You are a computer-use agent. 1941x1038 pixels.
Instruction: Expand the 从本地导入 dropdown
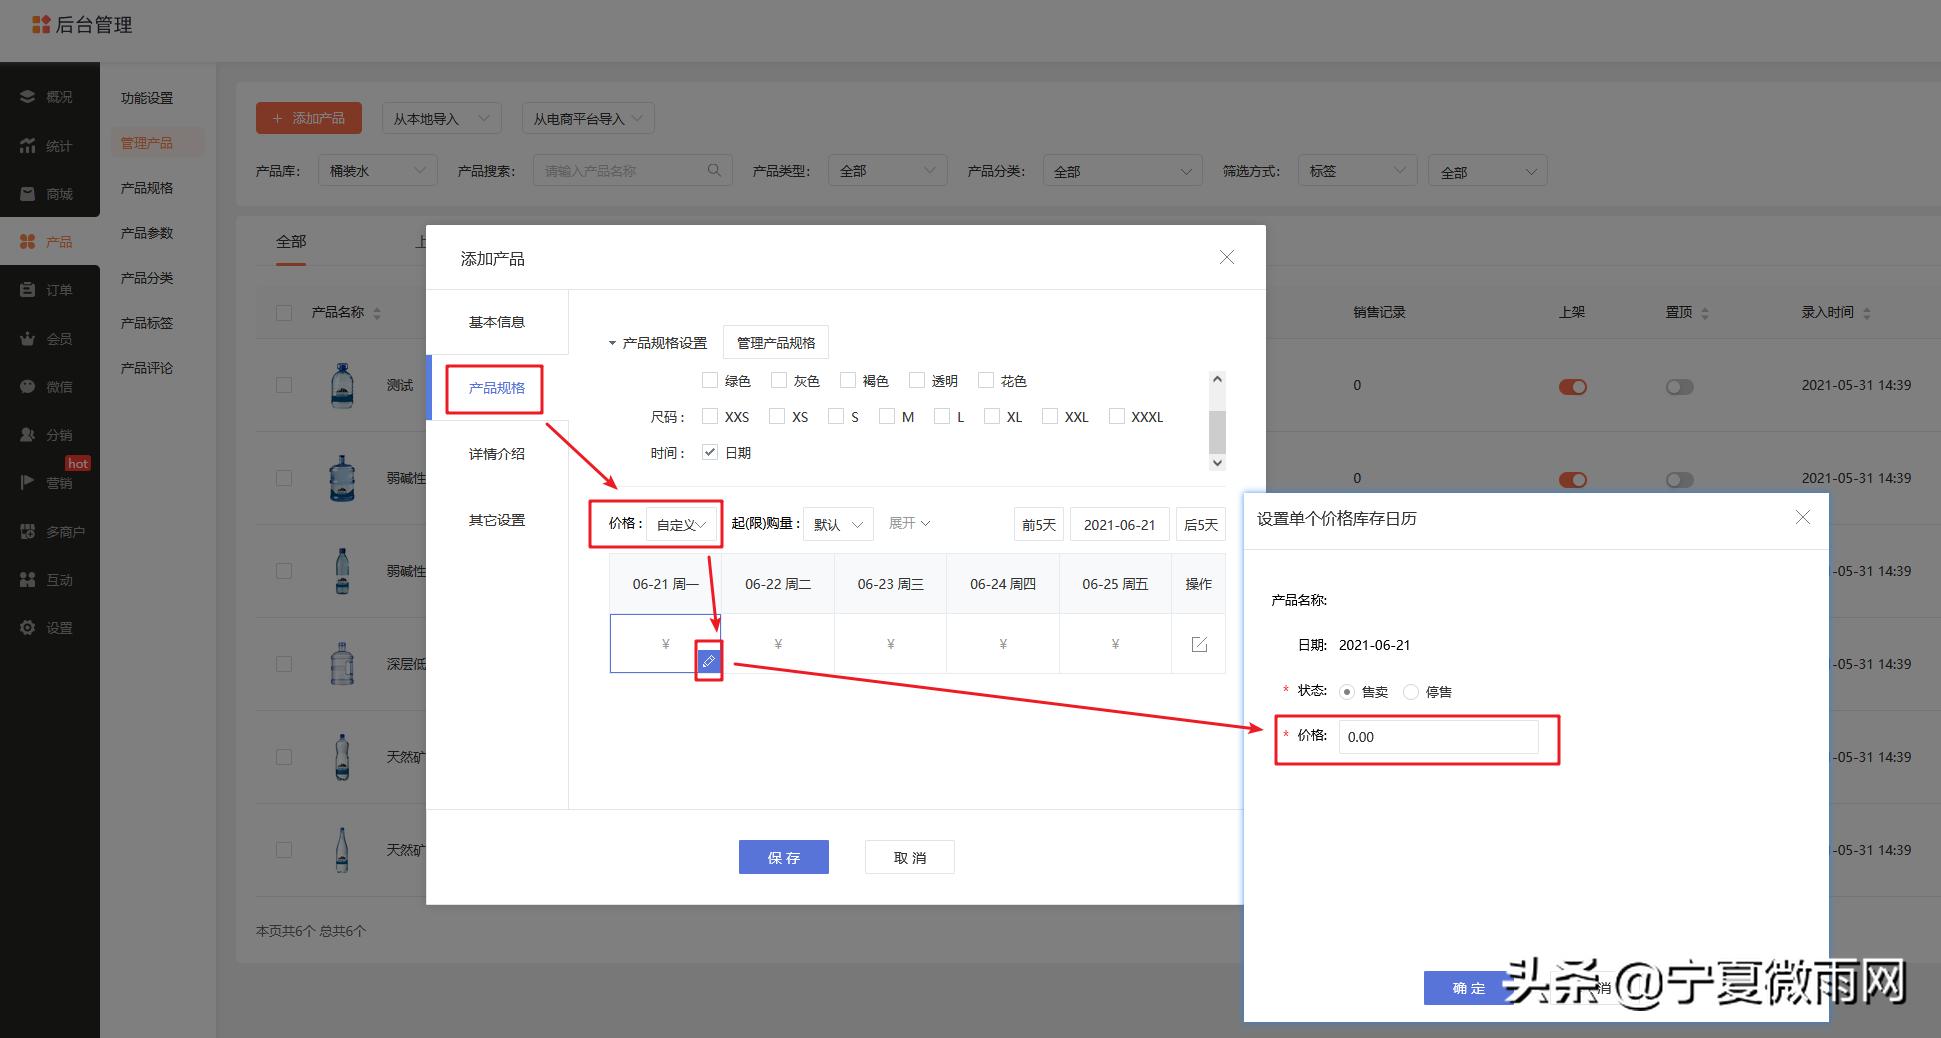point(441,119)
